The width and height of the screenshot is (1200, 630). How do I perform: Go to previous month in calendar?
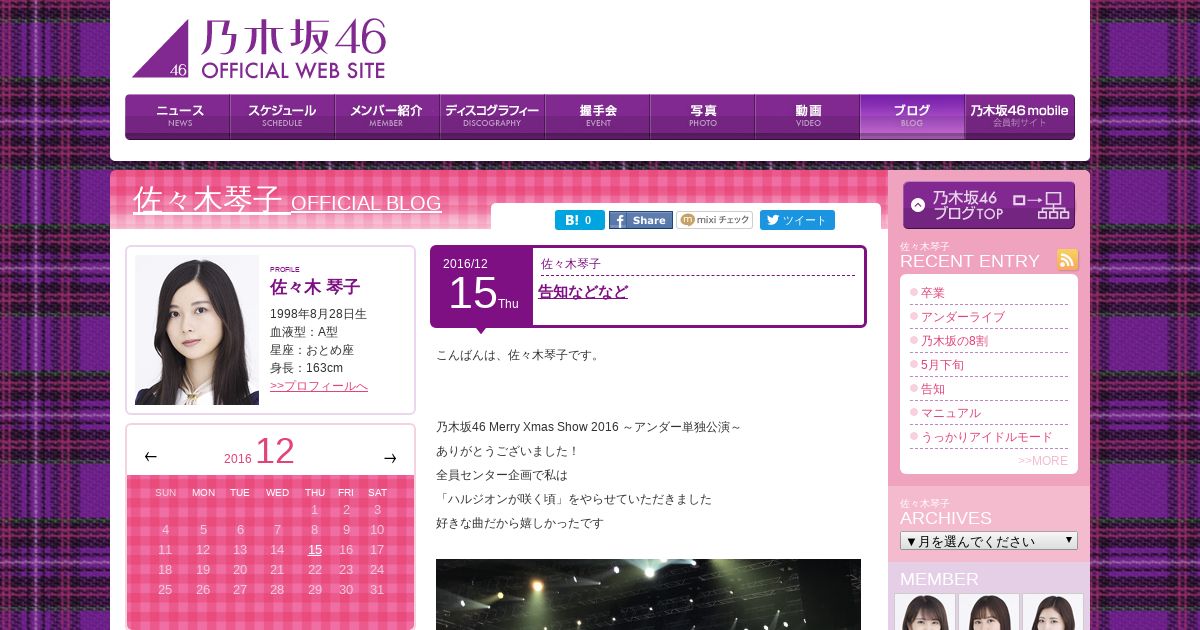[x=150, y=457]
